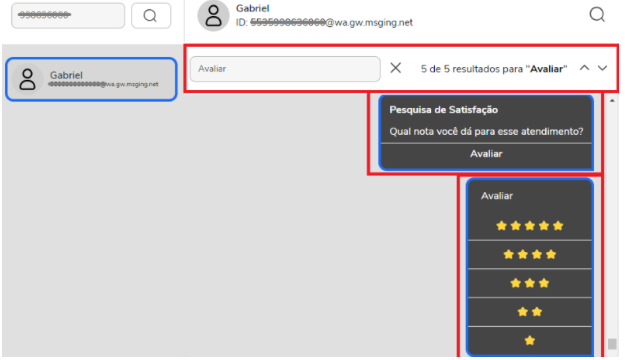625x360 pixels.
Task: Click the ID address in chat header
Action: tap(324, 23)
